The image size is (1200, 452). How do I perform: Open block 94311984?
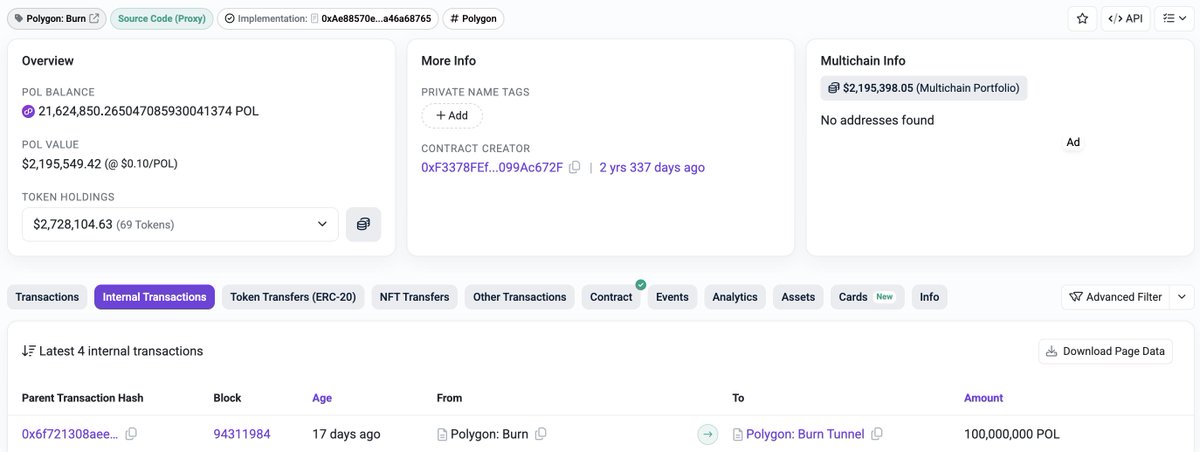coord(242,434)
